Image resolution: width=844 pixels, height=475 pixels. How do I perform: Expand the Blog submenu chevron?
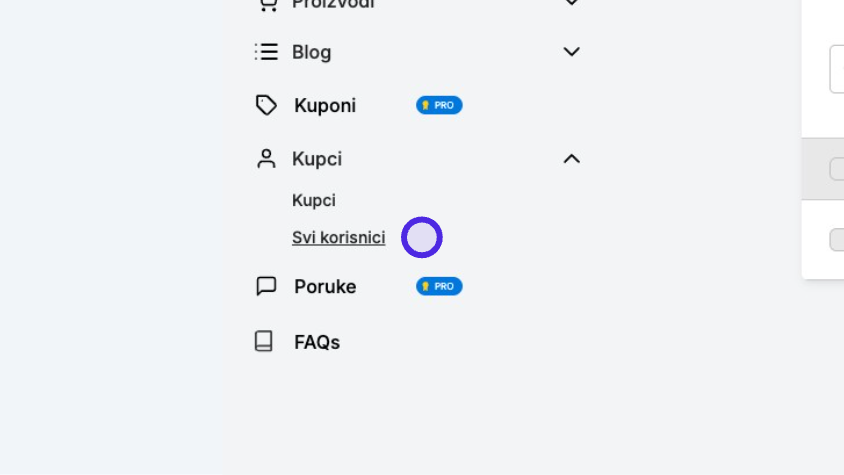pos(572,52)
